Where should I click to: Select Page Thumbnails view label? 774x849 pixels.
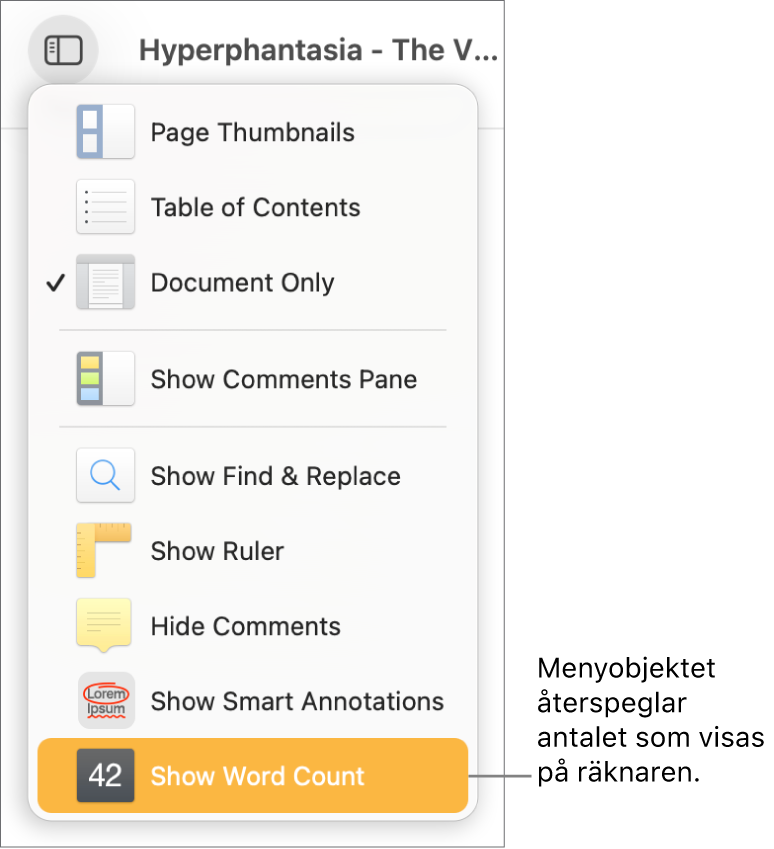tap(252, 133)
